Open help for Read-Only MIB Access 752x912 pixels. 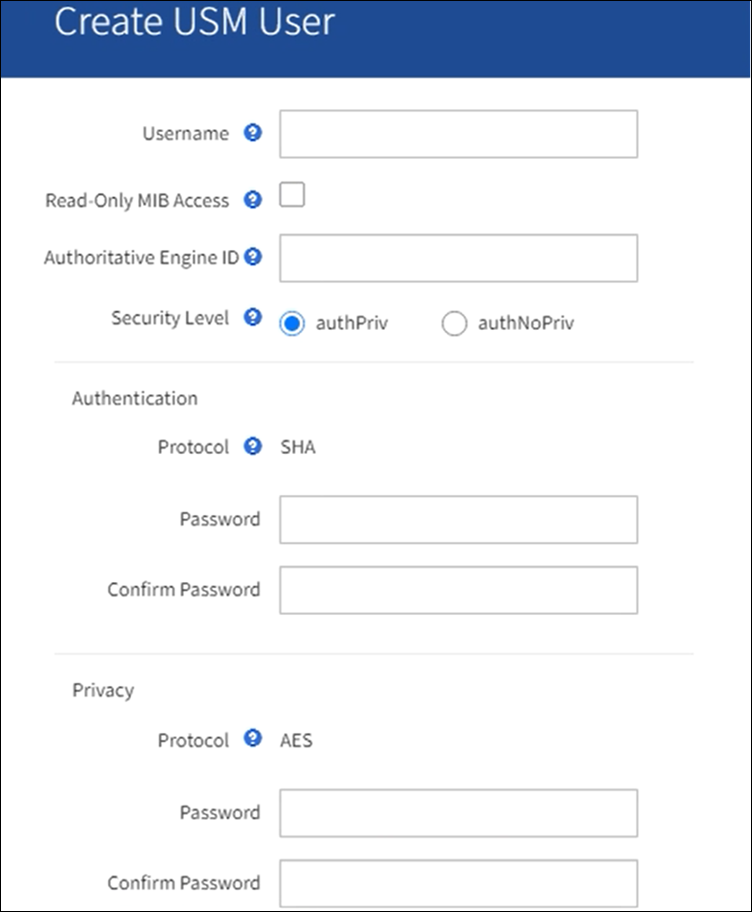click(253, 200)
